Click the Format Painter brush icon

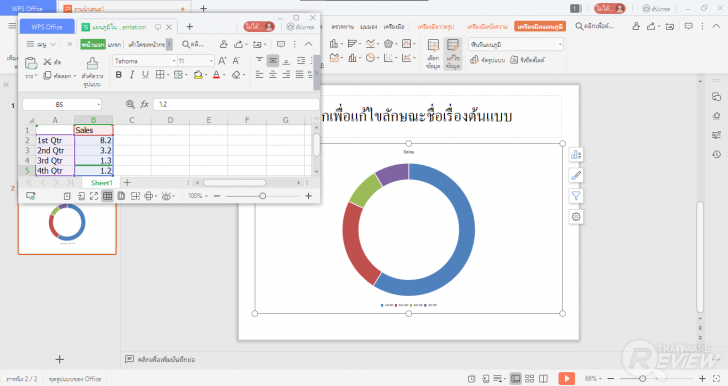[92, 63]
